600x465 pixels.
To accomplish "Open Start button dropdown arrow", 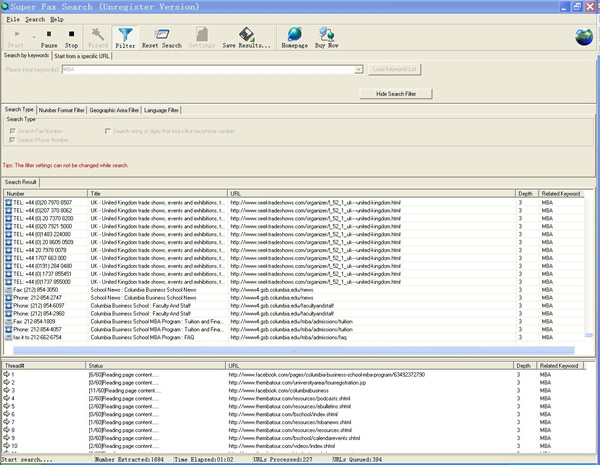I will tap(33, 37).
